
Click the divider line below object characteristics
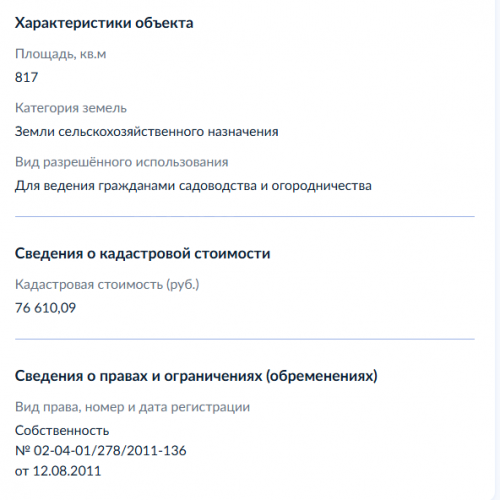245,216
